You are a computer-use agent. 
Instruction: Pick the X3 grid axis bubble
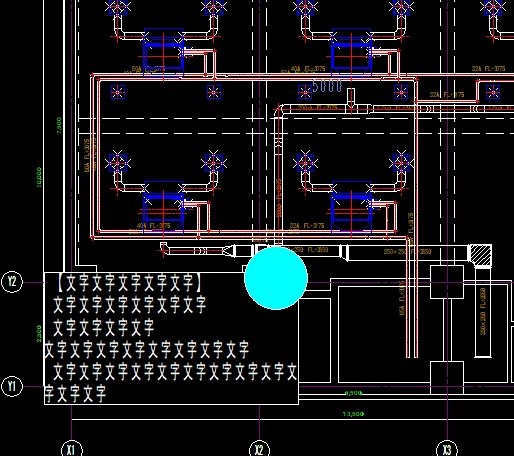447,449
